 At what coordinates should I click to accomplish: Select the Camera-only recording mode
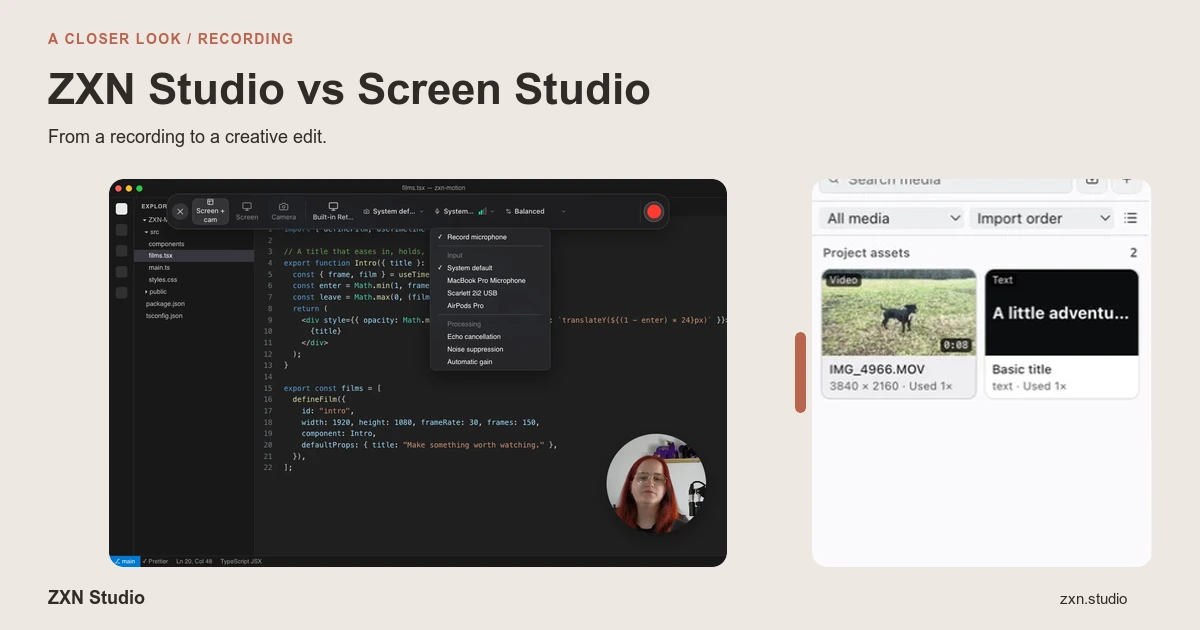283,211
